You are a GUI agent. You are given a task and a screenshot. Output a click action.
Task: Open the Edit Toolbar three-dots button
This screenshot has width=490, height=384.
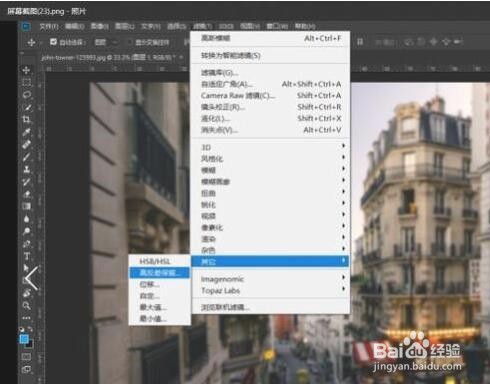26,318
